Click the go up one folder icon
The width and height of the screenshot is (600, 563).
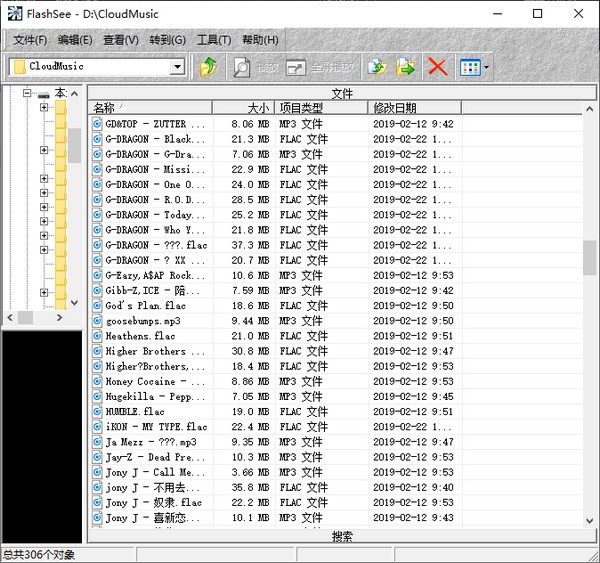208,67
